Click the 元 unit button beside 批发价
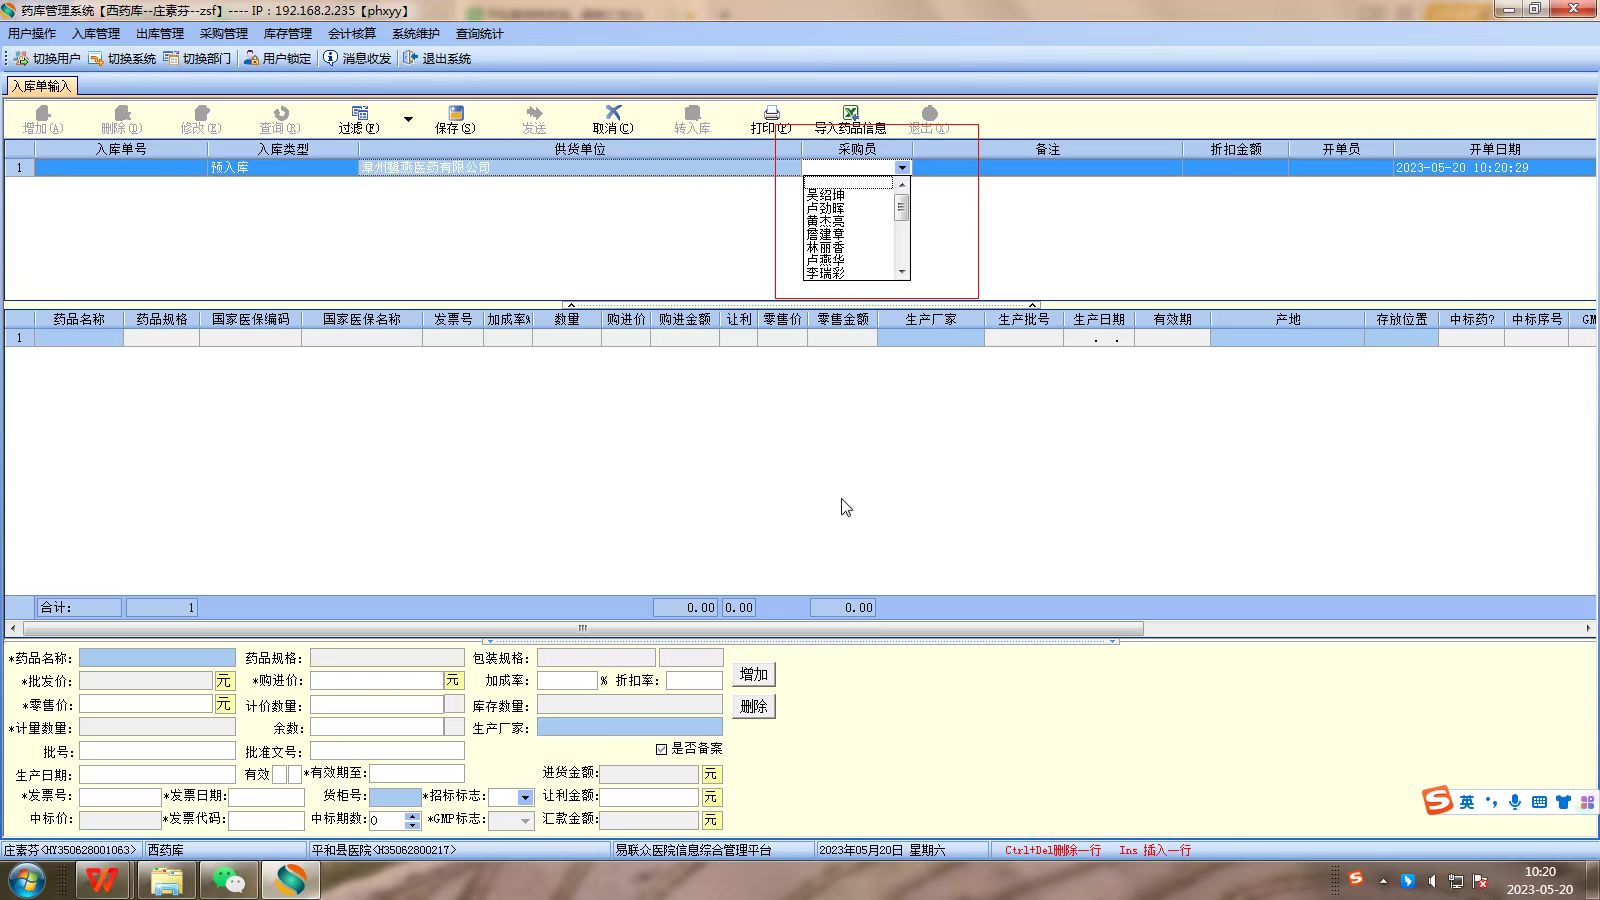Image resolution: width=1600 pixels, height=900 pixels. tap(224, 681)
